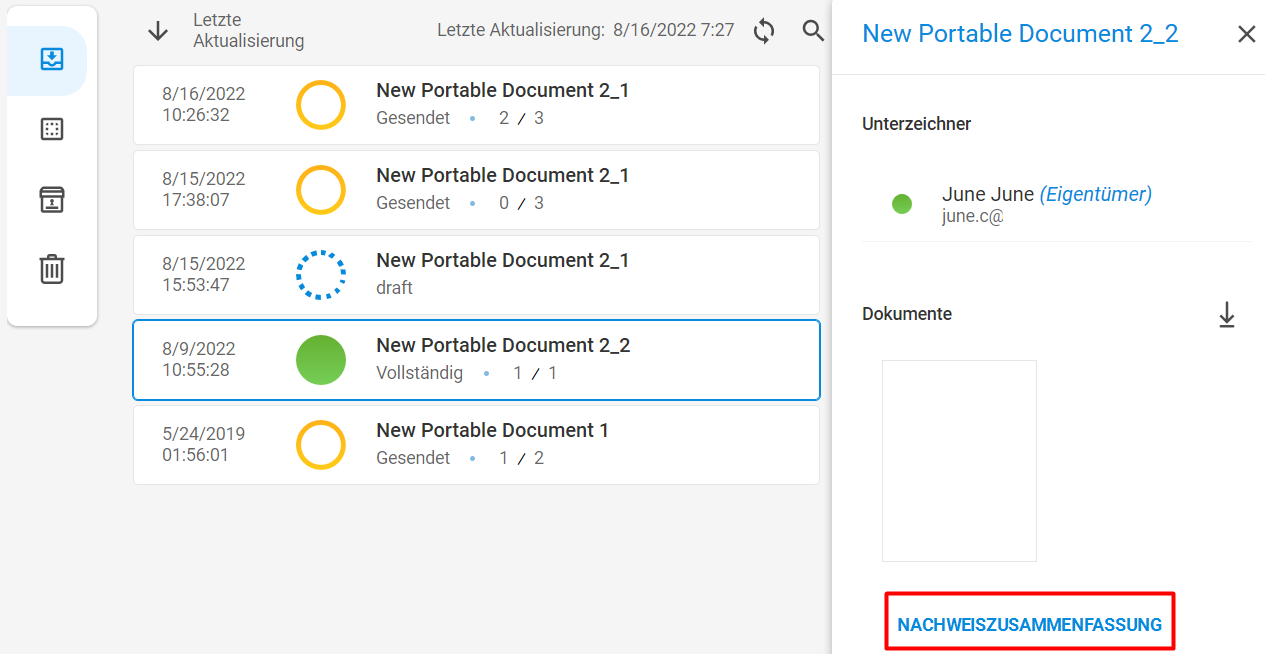Click dotted draft status circle
The width and height of the screenshot is (1265, 654).
point(321,275)
